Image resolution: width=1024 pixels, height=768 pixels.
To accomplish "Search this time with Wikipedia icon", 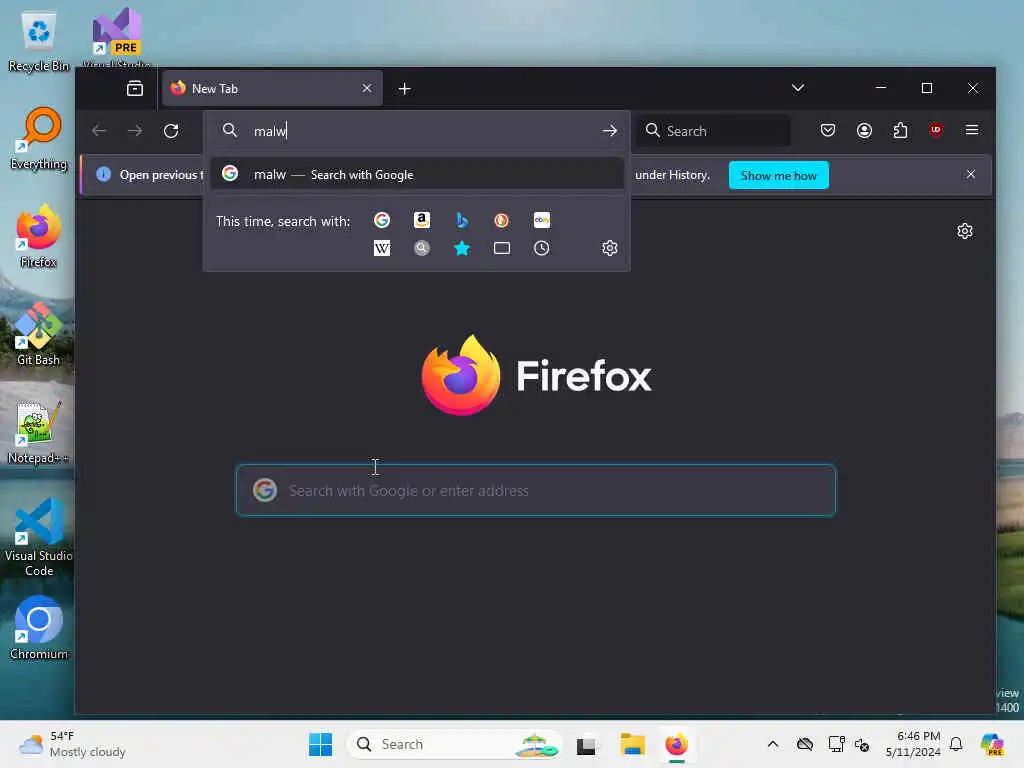I will pos(382,248).
